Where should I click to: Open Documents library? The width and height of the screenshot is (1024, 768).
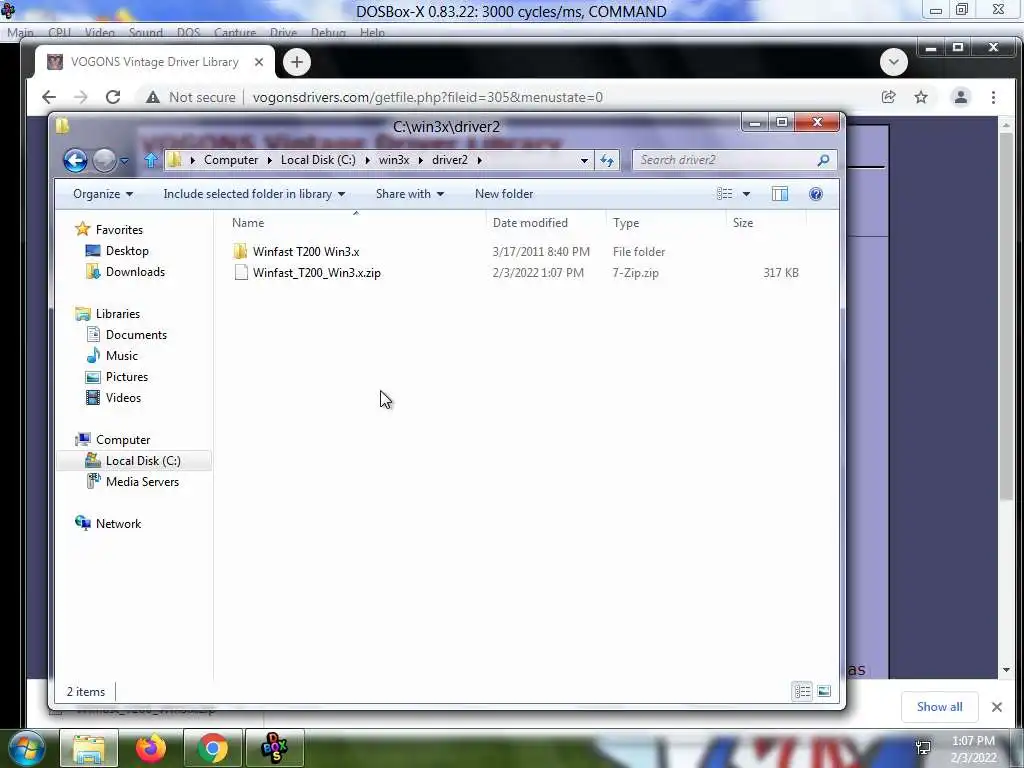tap(136, 335)
